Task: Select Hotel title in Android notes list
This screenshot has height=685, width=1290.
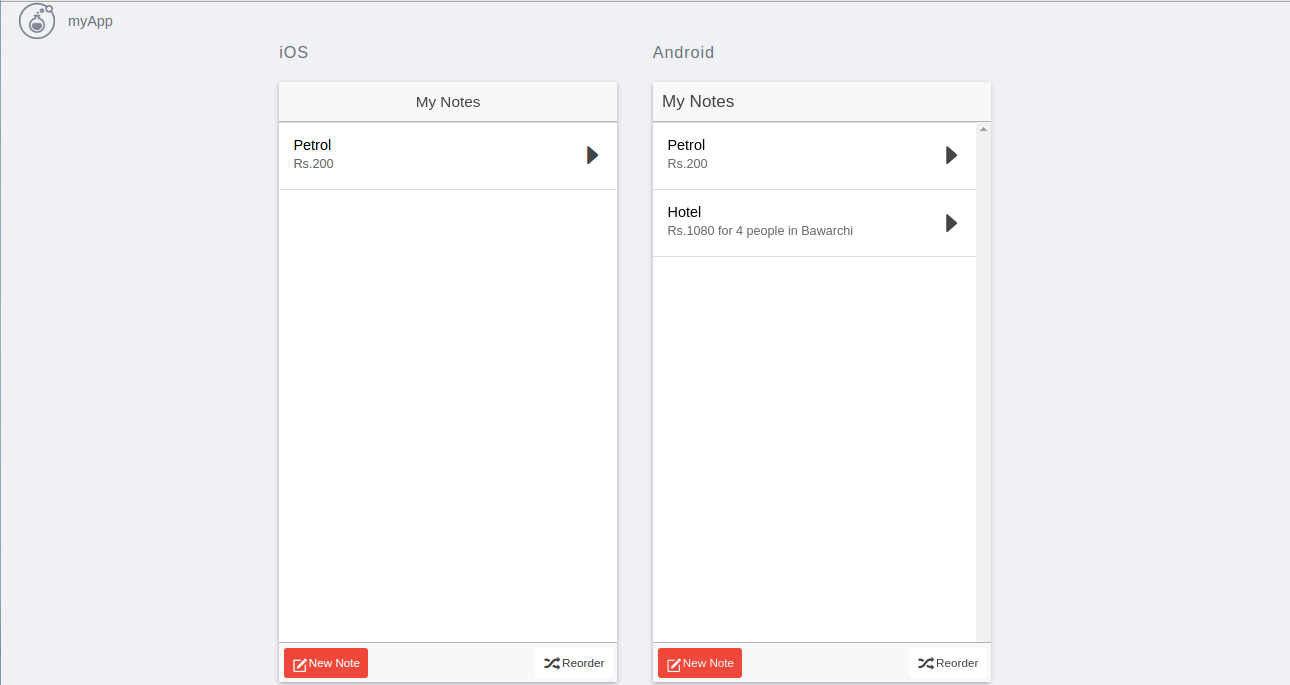Action: [684, 212]
